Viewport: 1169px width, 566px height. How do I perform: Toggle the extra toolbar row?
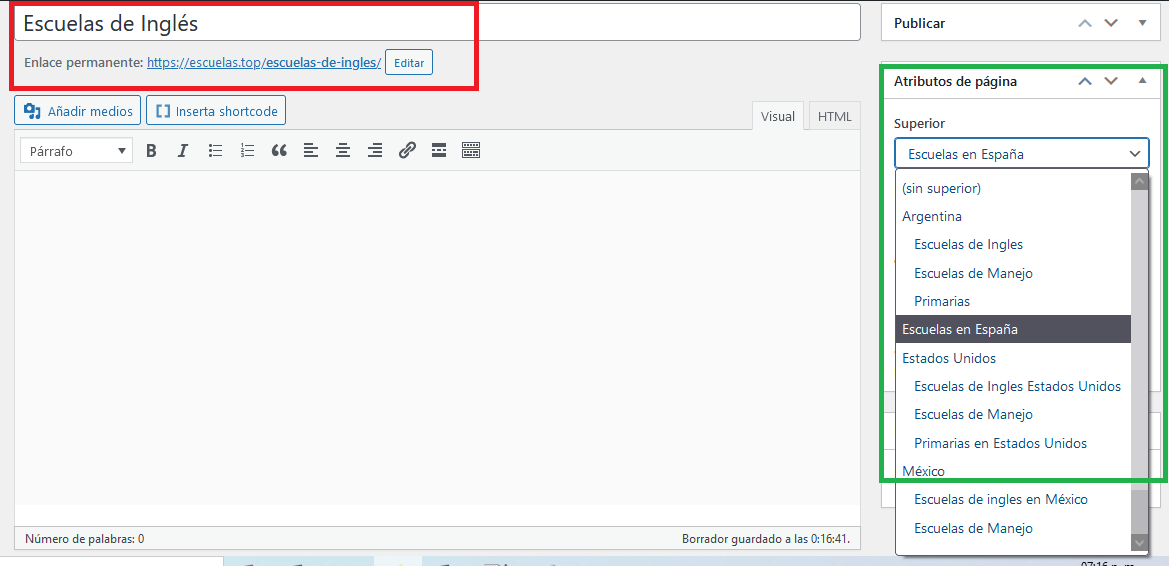471,151
